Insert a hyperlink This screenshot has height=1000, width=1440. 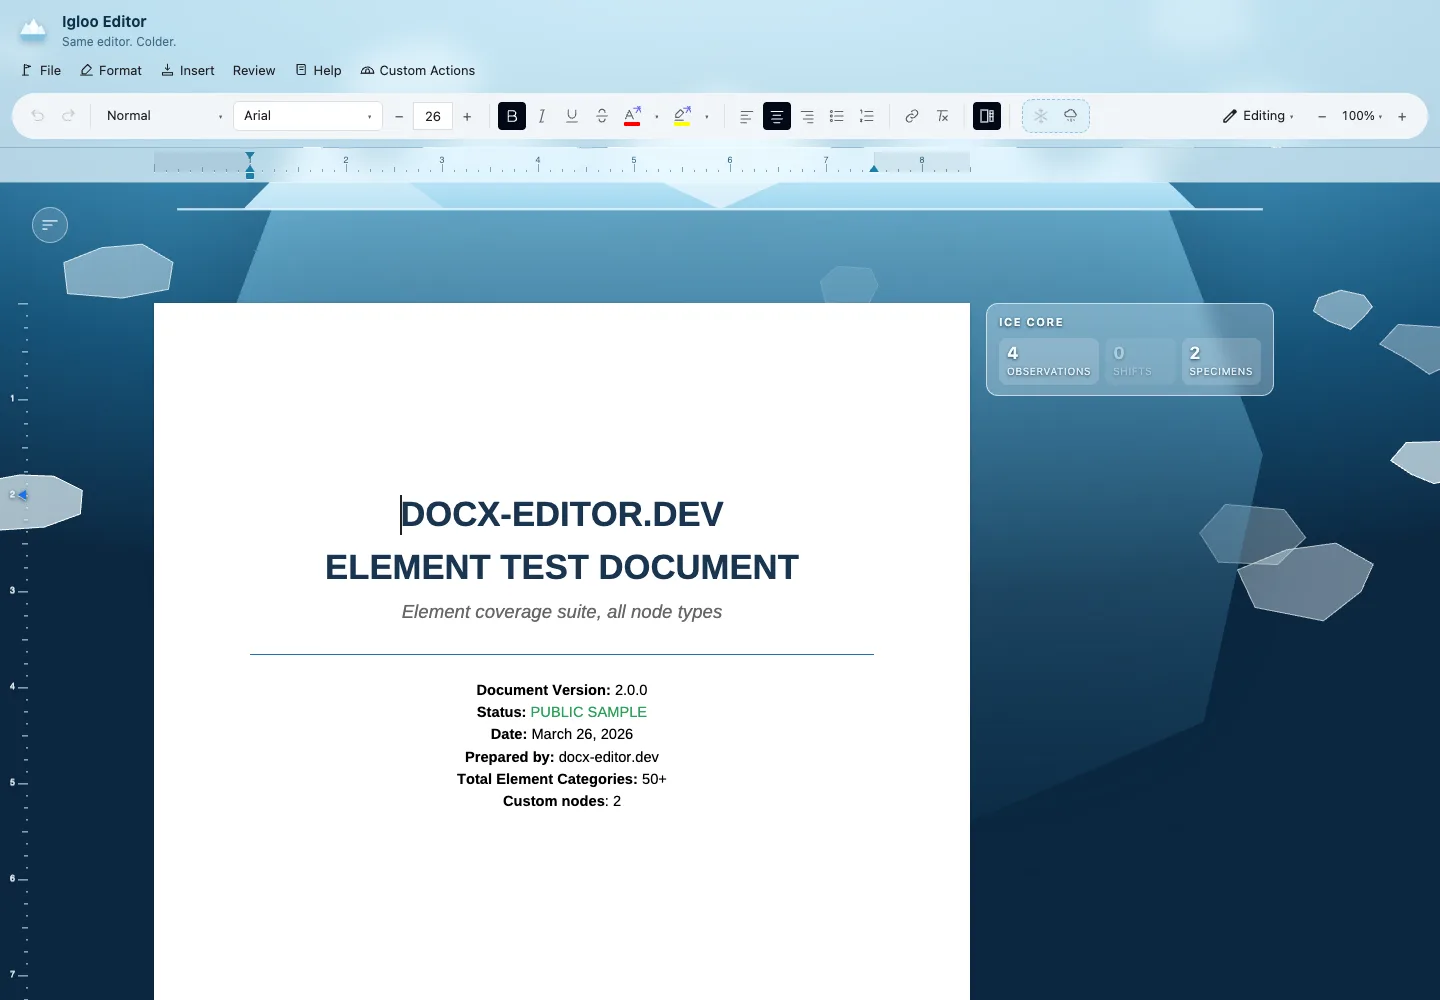tap(912, 116)
